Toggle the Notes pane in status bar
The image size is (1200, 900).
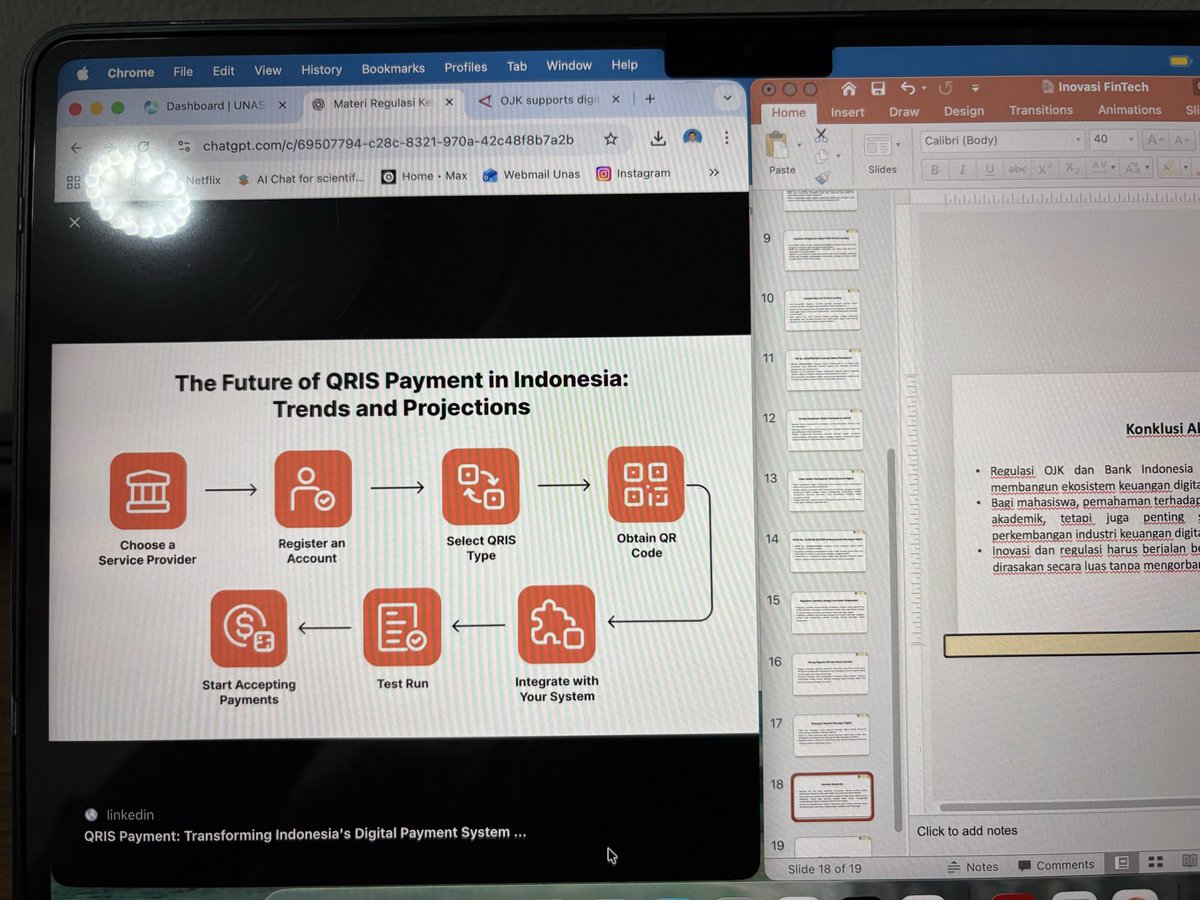[x=972, y=866]
